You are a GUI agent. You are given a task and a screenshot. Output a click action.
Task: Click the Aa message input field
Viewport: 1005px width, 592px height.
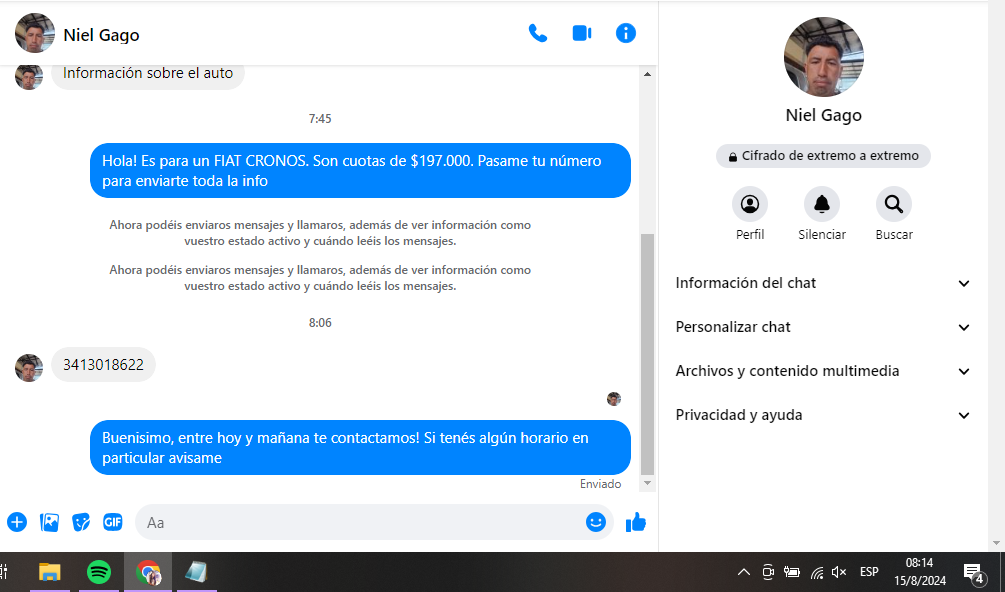360,522
